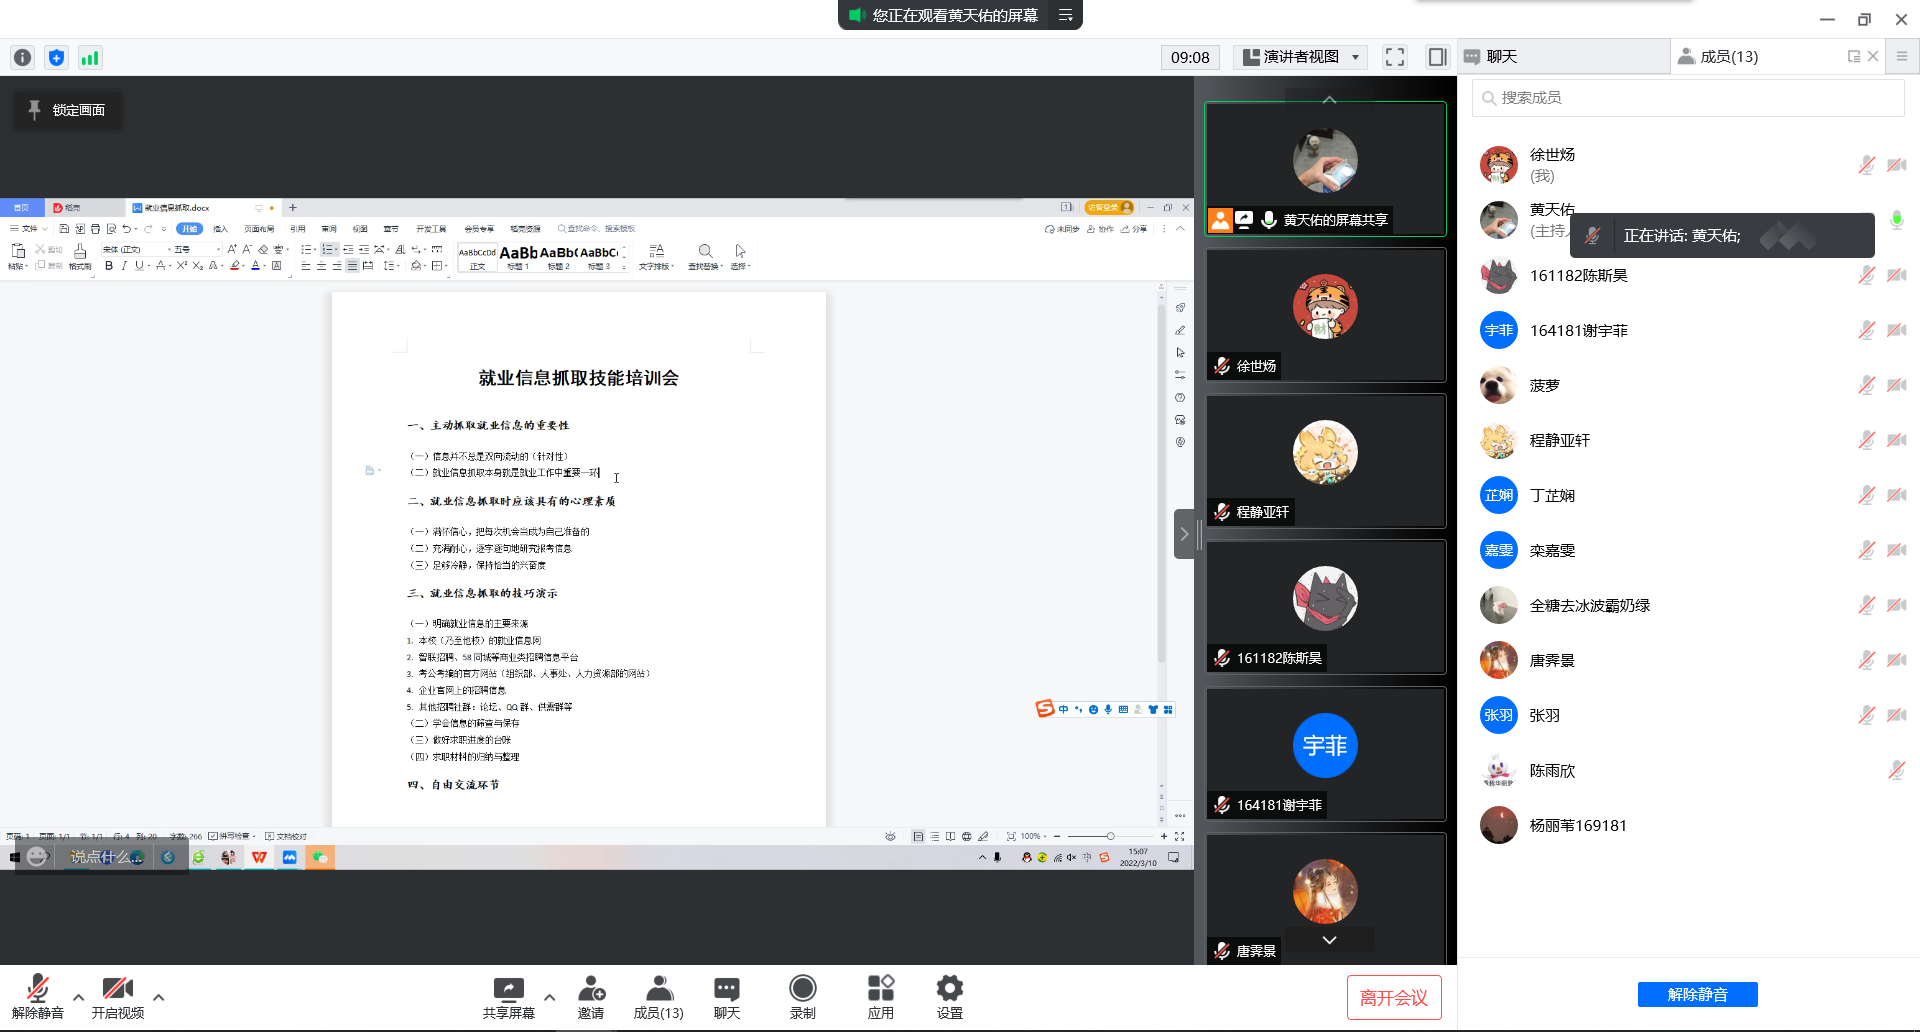Switch to the 聊天 chat tab
The height and width of the screenshot is (1032, 1920).
point(1501,57)
